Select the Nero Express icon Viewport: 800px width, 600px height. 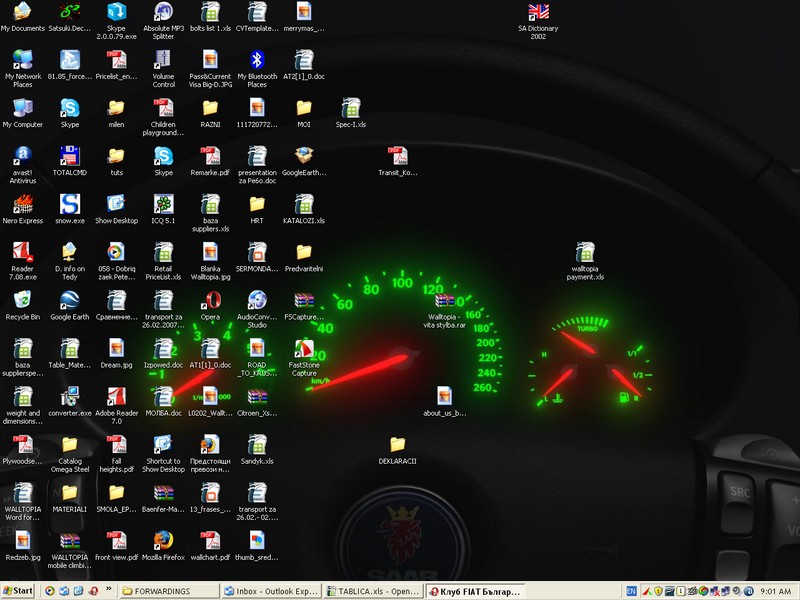pos(22,204)
